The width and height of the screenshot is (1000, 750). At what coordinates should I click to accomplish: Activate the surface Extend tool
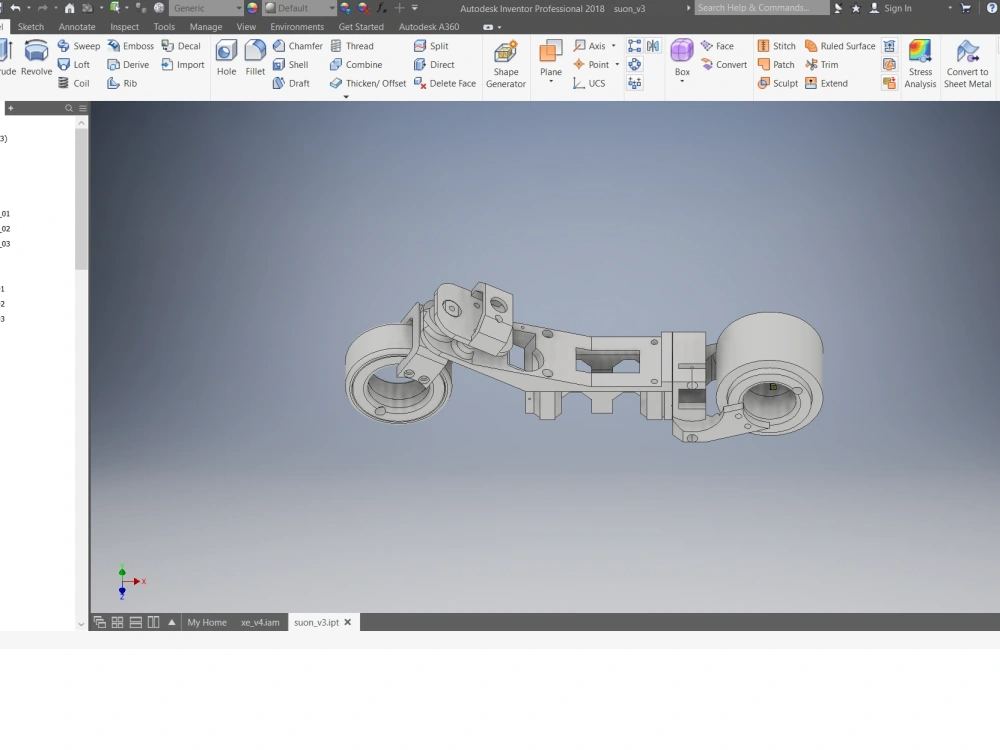click(x=826, y=83)
